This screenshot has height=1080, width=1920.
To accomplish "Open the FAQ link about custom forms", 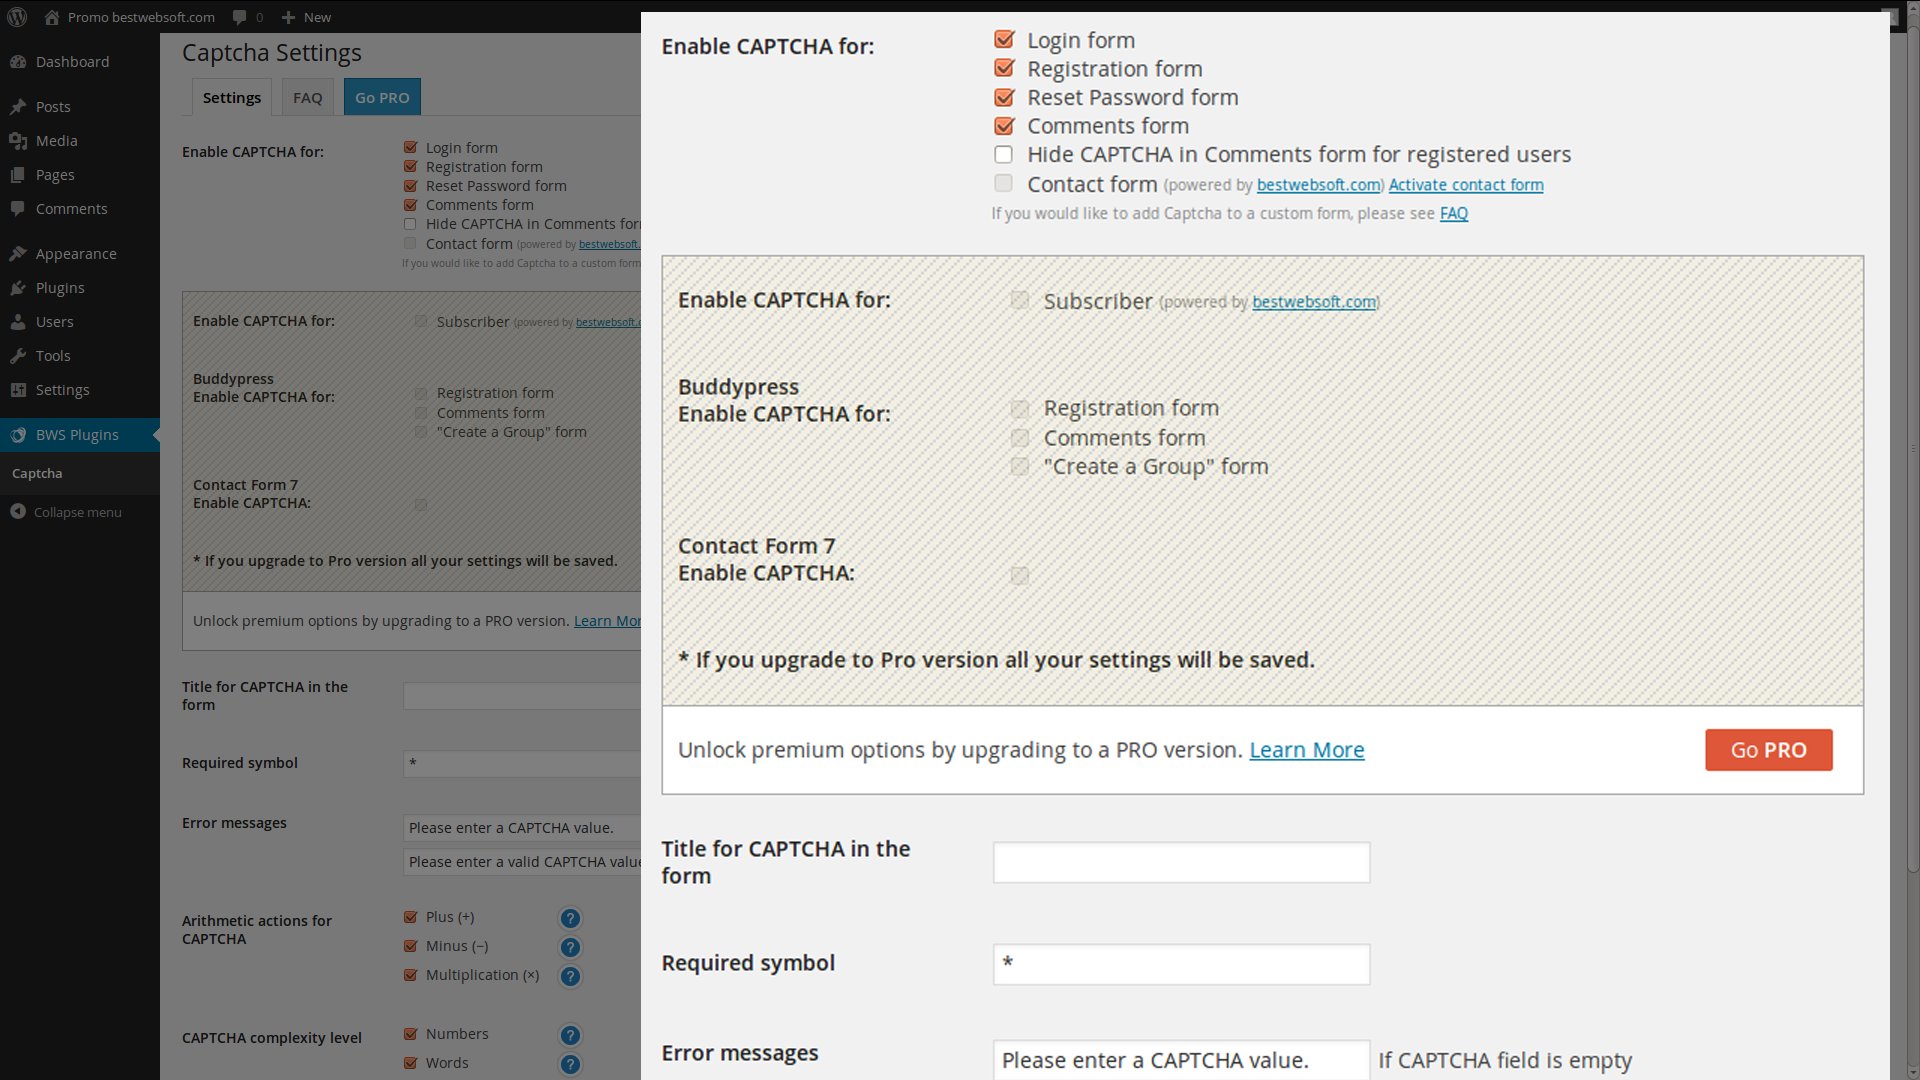I will [x=1453, y=213].
